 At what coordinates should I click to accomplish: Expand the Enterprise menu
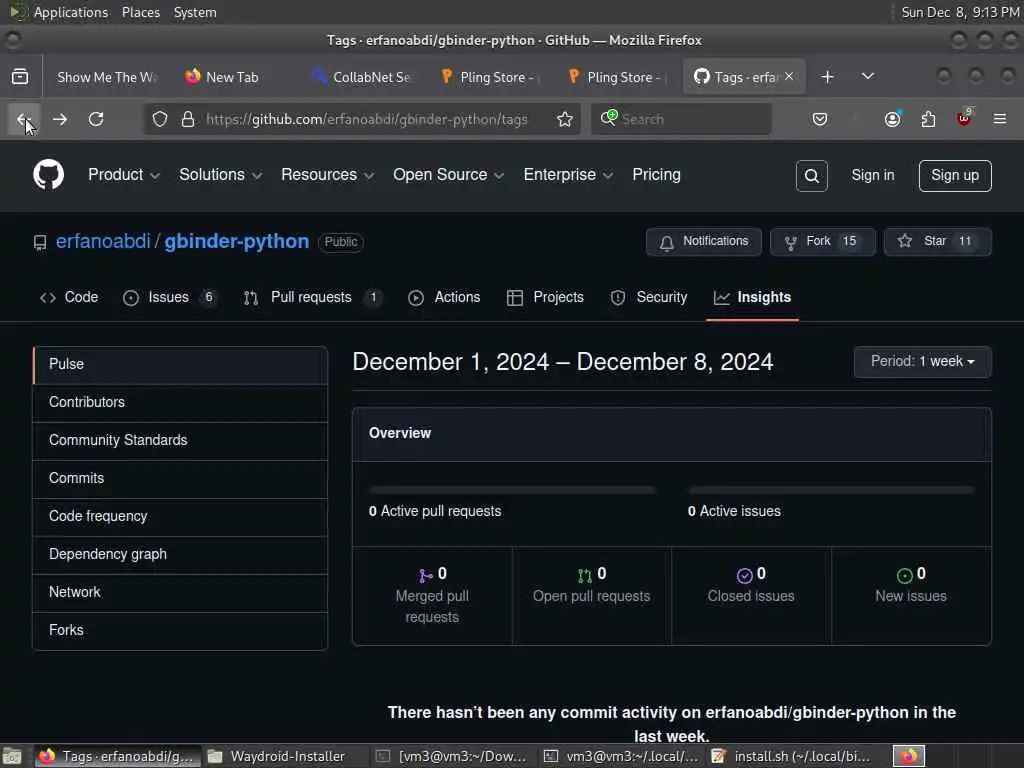click(568, 175)
